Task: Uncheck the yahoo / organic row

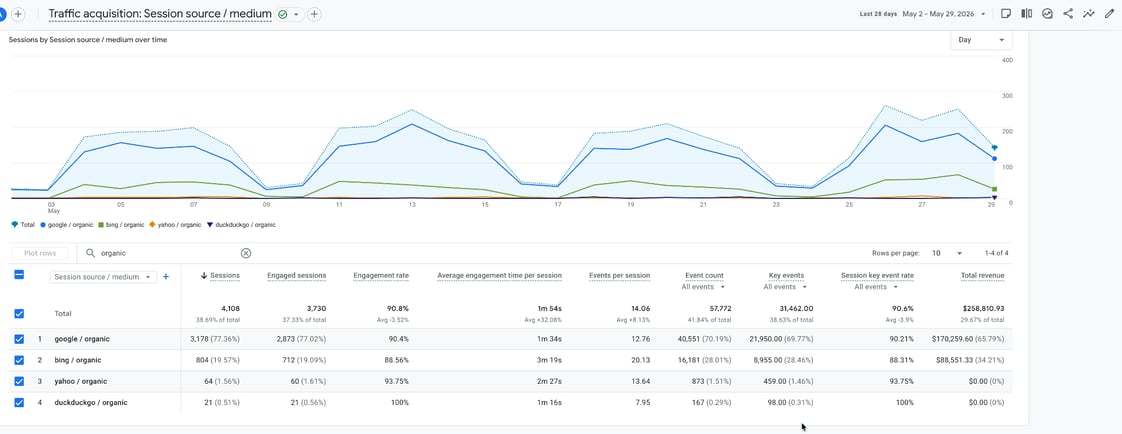Action: tap(19, 381)
